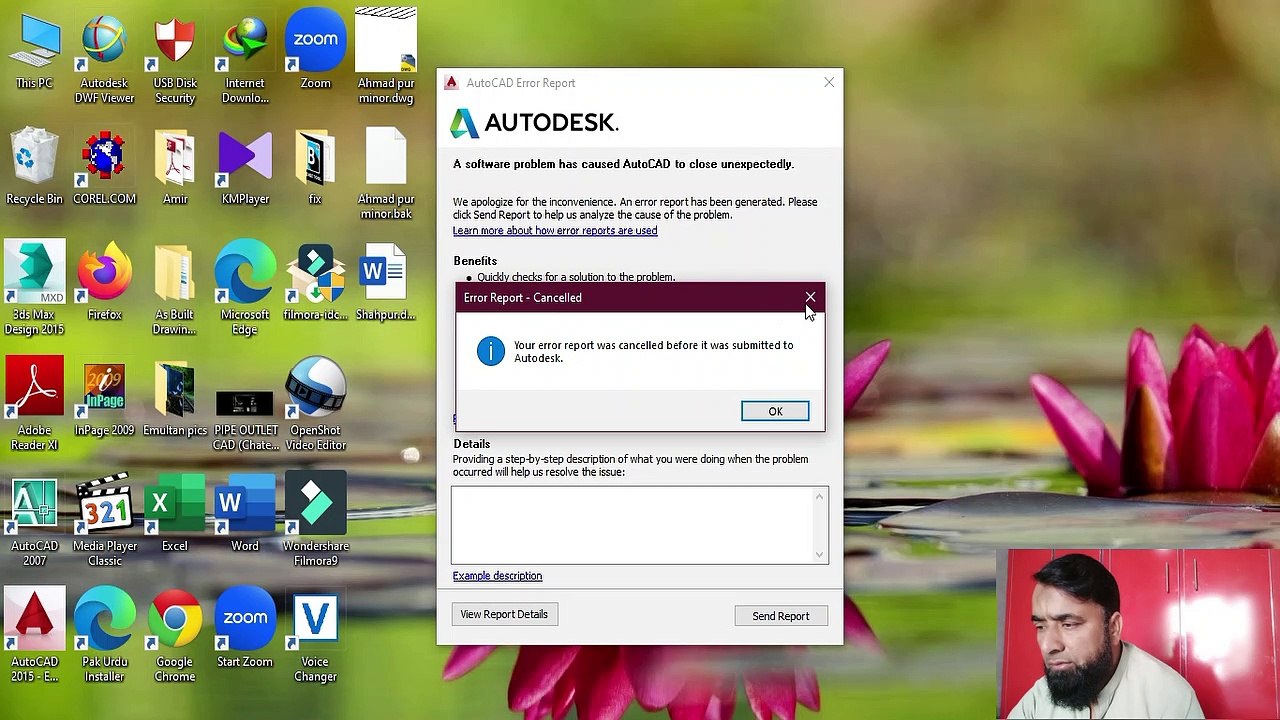Open This PC desktop icon
This screenshot has height=720, width=1280.
tap(34, 50)
